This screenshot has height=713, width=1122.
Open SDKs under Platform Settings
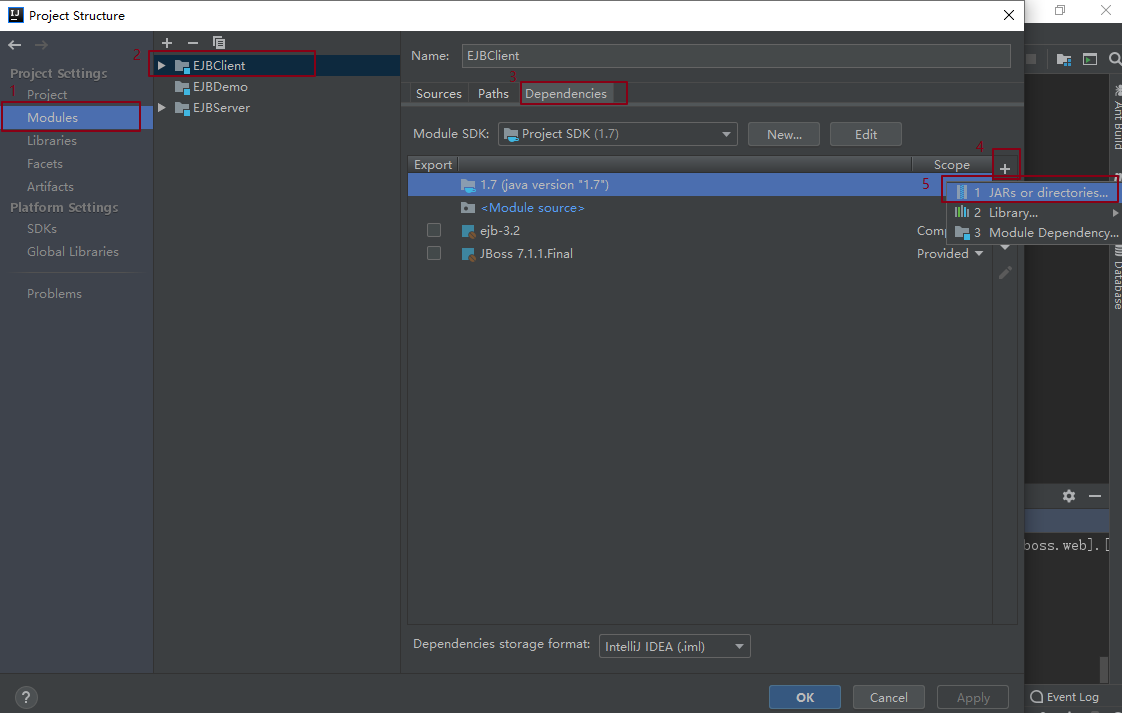point(42,228)
